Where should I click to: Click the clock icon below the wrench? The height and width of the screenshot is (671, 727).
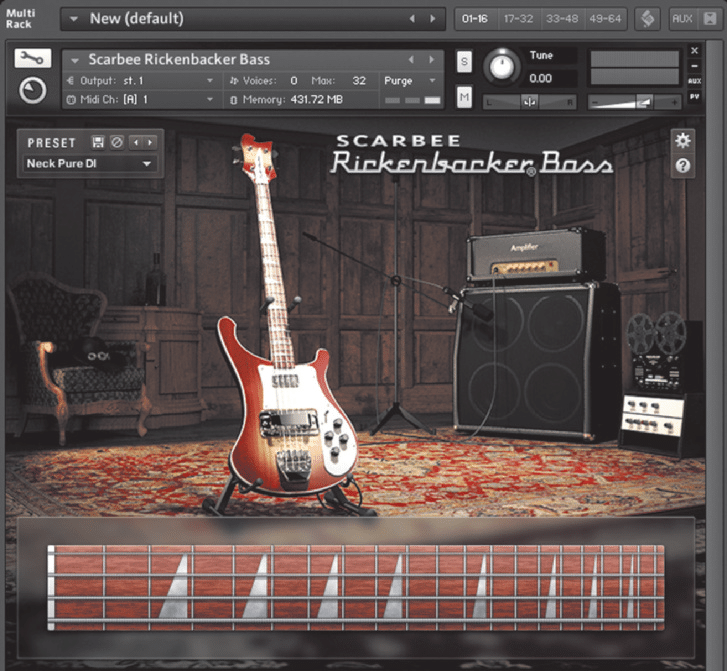[x=32, y=90]
